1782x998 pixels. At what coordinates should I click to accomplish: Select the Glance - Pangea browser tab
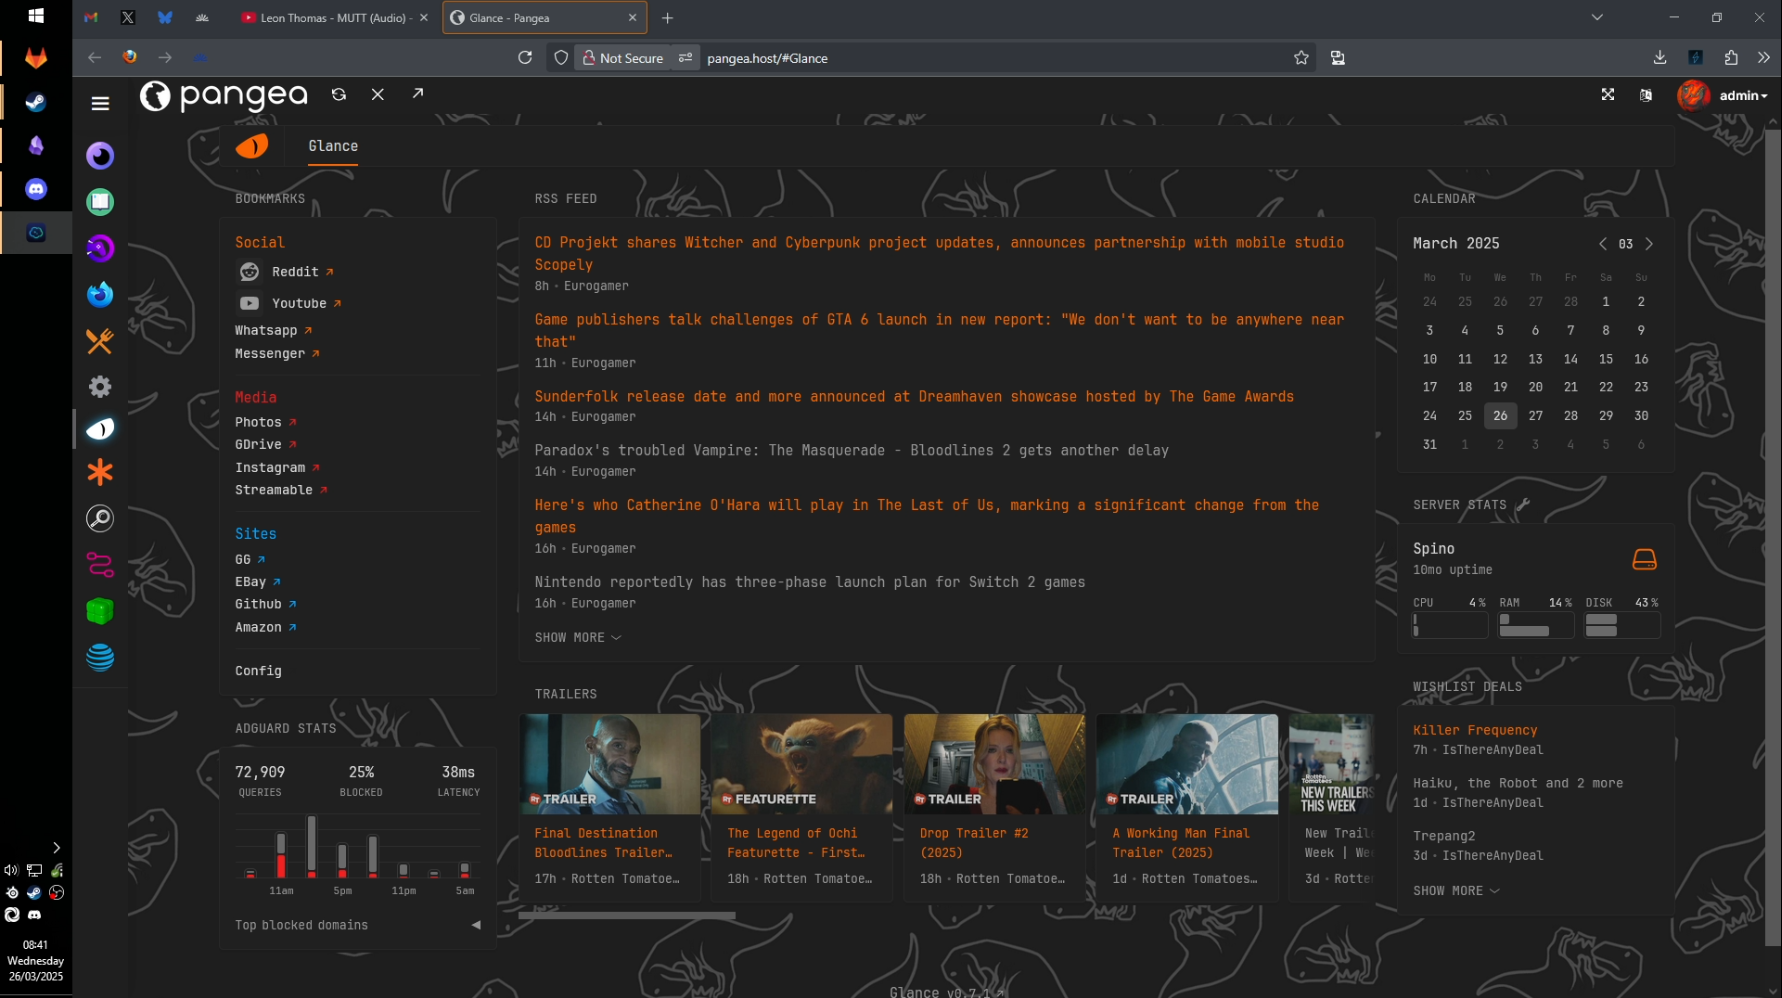pyautogui.click(x=545, y=18)
